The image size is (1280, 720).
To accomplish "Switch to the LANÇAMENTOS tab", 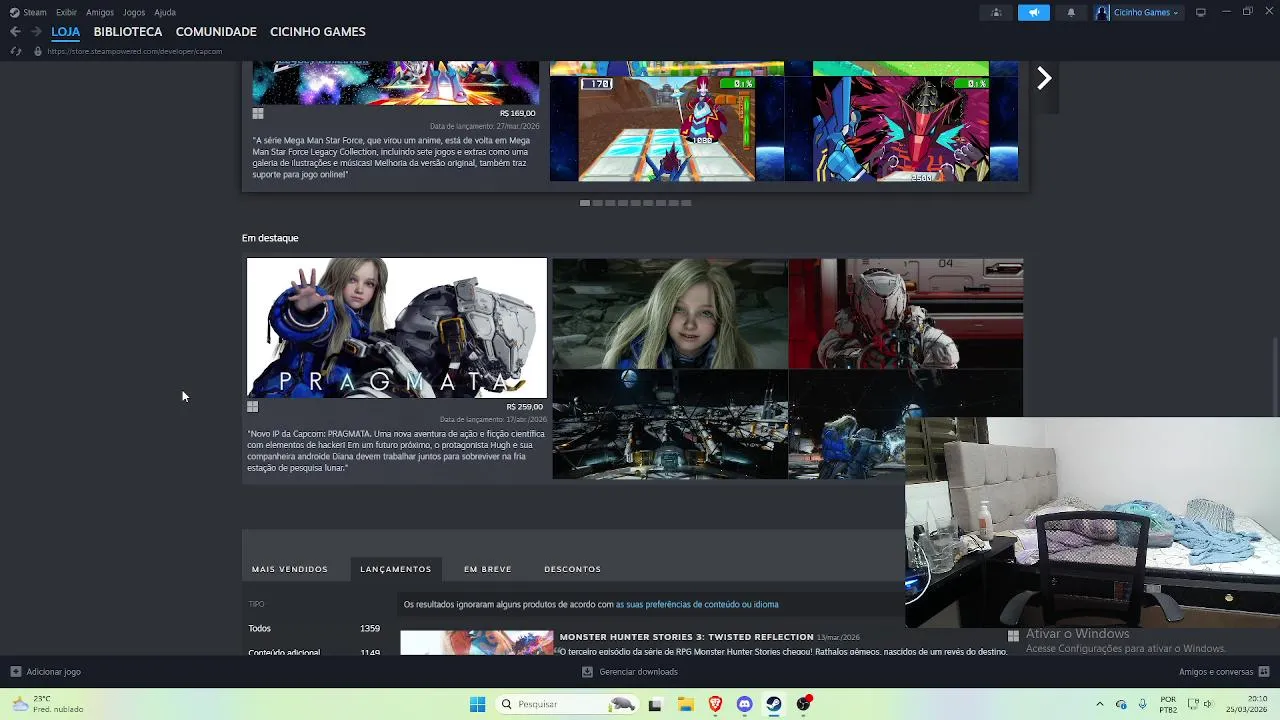I will tap(396, 569).
